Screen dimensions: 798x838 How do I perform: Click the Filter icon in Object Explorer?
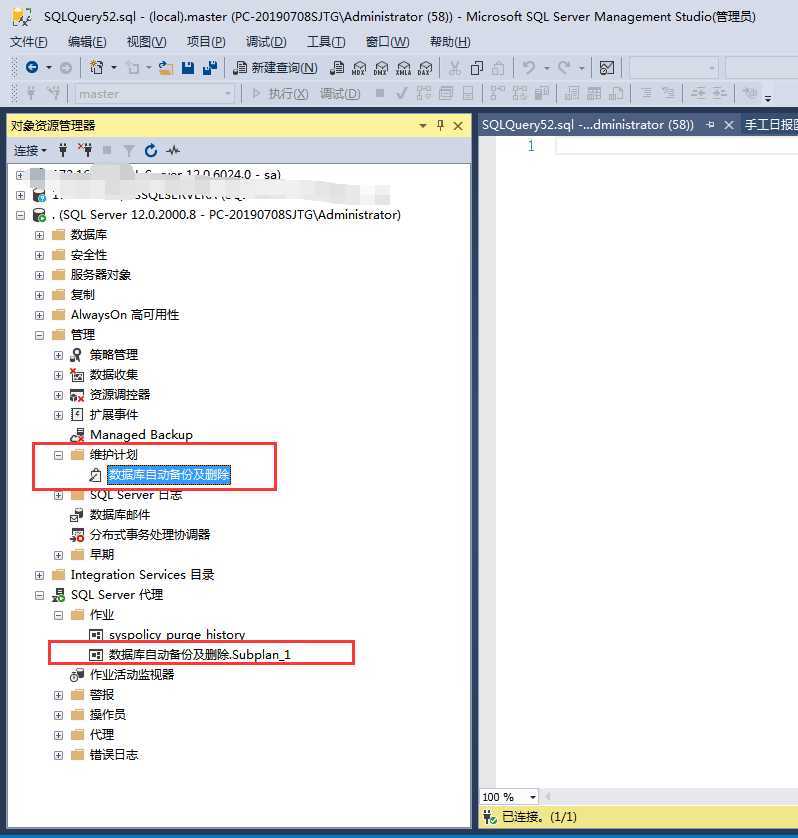[x=129, y=151]
